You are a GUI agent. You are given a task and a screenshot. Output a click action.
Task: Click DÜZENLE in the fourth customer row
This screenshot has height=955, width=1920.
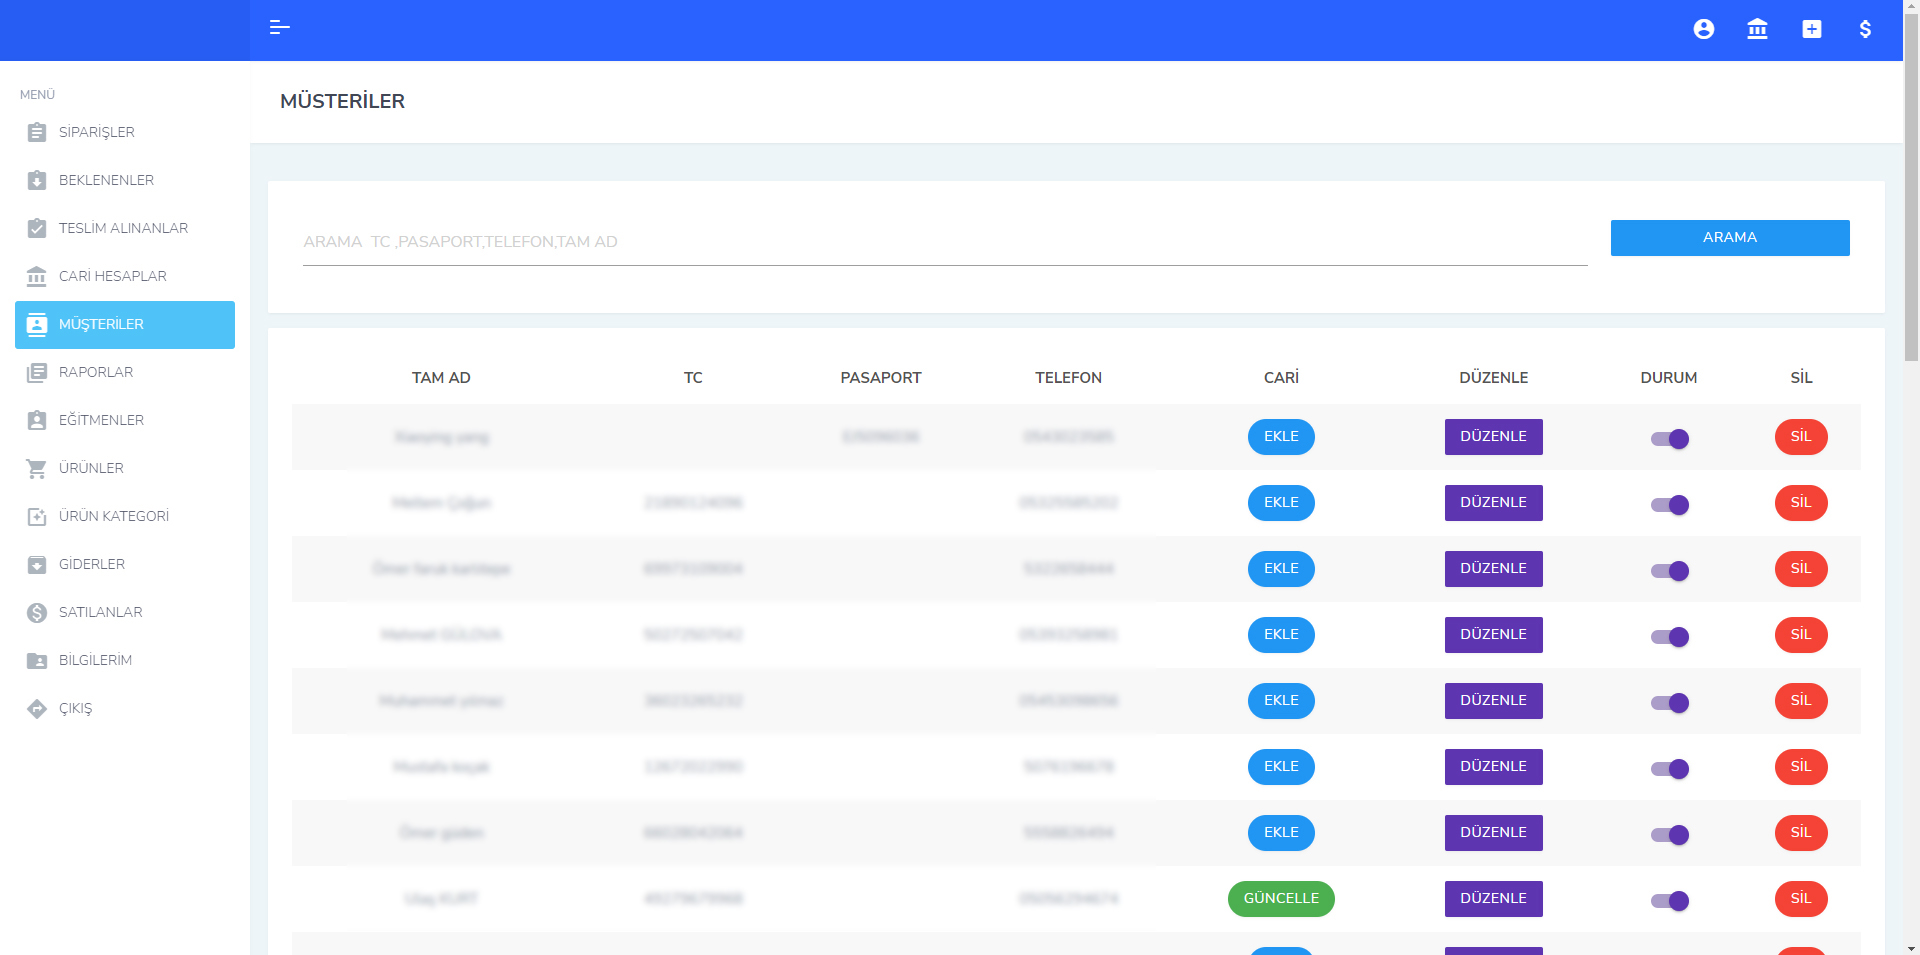pos(1493,635)
